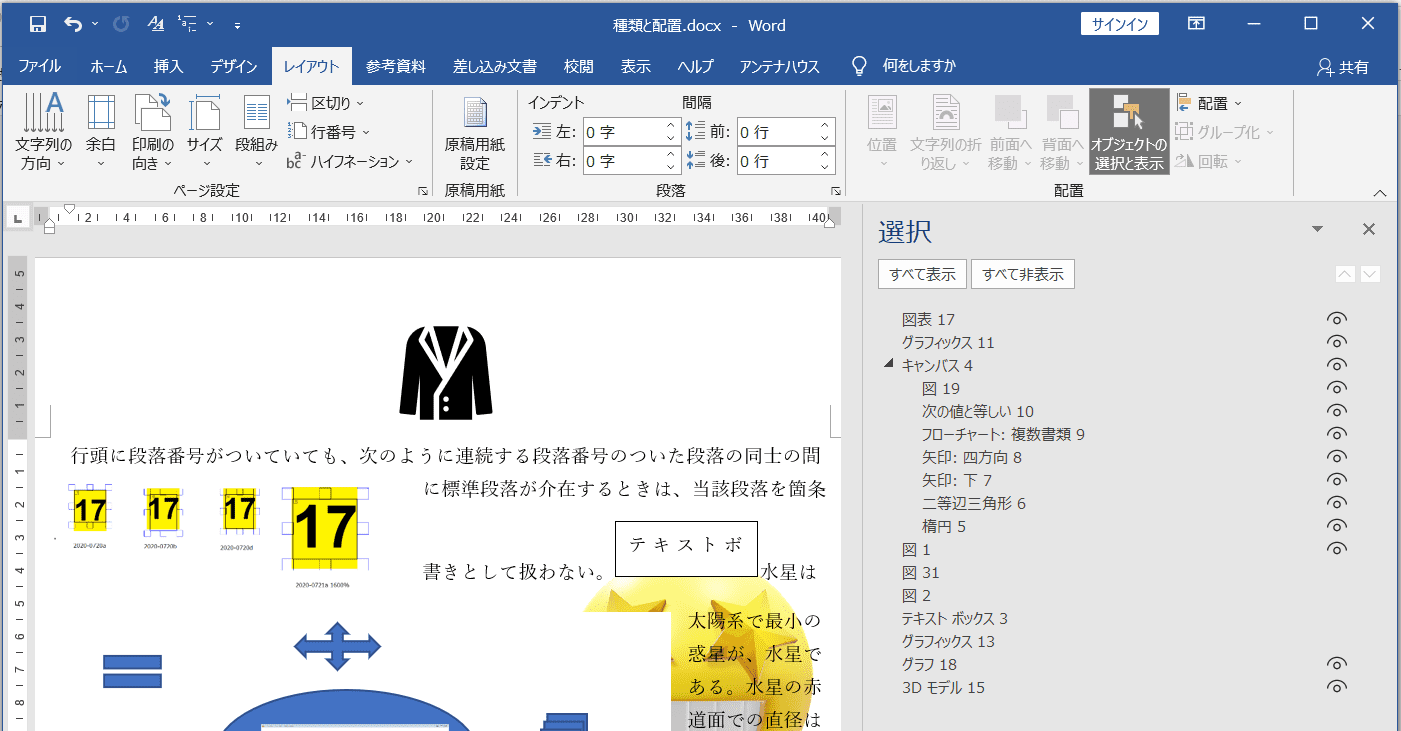Image resolution: width=1401 pixels, height=731 pixels.
Task: Open the 文字列の方向 text direction tool
Action: [43, 131]
